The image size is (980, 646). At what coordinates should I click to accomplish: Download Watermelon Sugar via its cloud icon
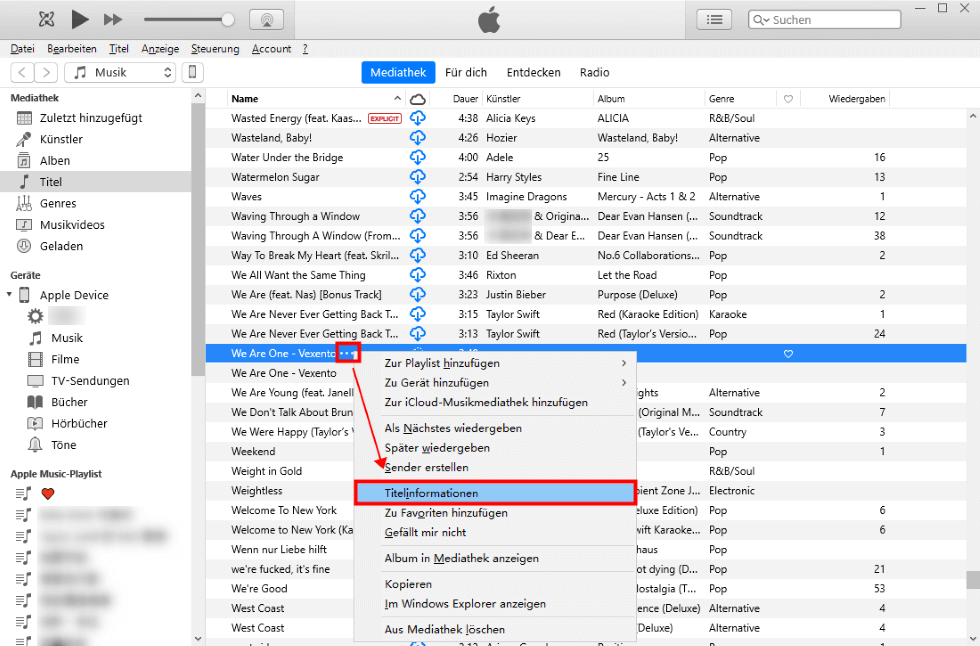point(418,177)
